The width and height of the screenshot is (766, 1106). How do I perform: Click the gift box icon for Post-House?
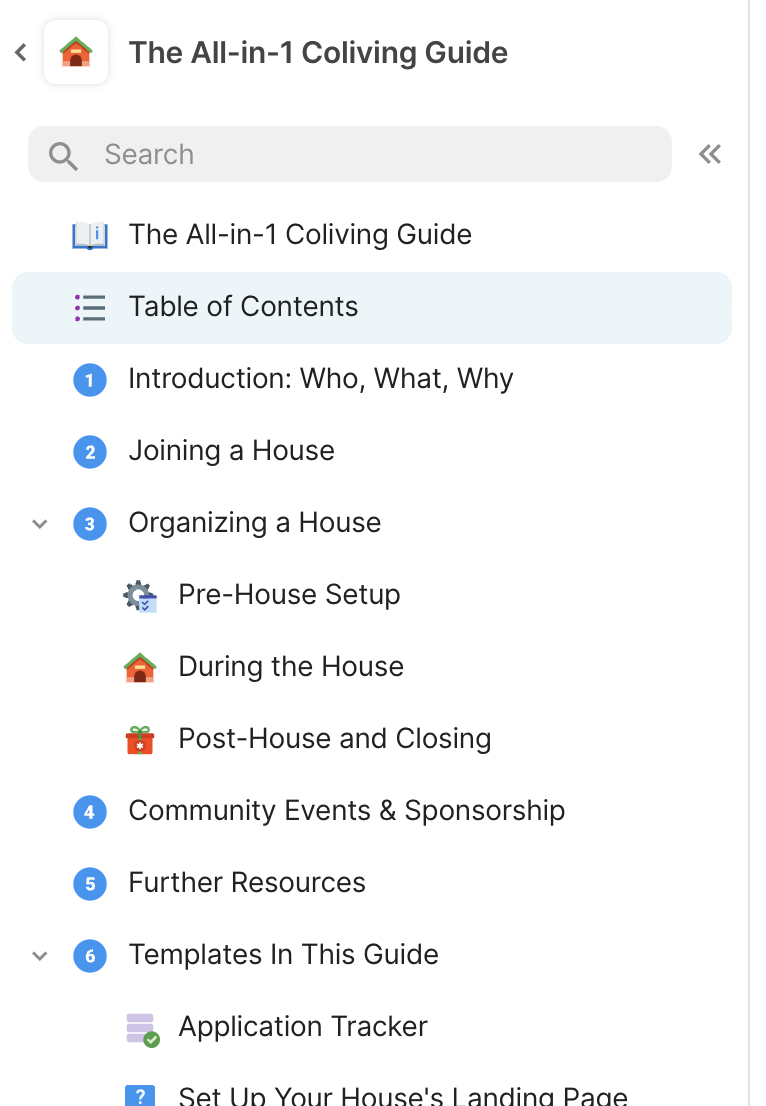coord(140,739)
